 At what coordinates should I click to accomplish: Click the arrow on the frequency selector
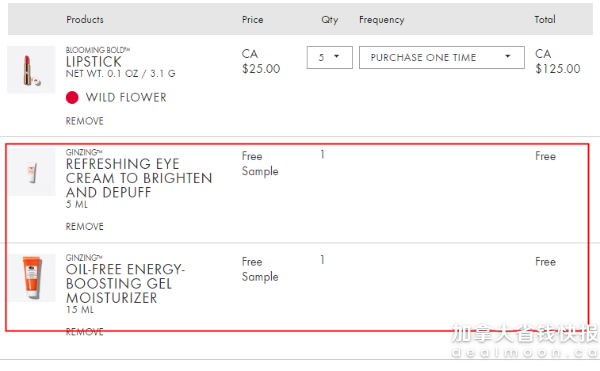pyautogui.click(x=508, y=57)
